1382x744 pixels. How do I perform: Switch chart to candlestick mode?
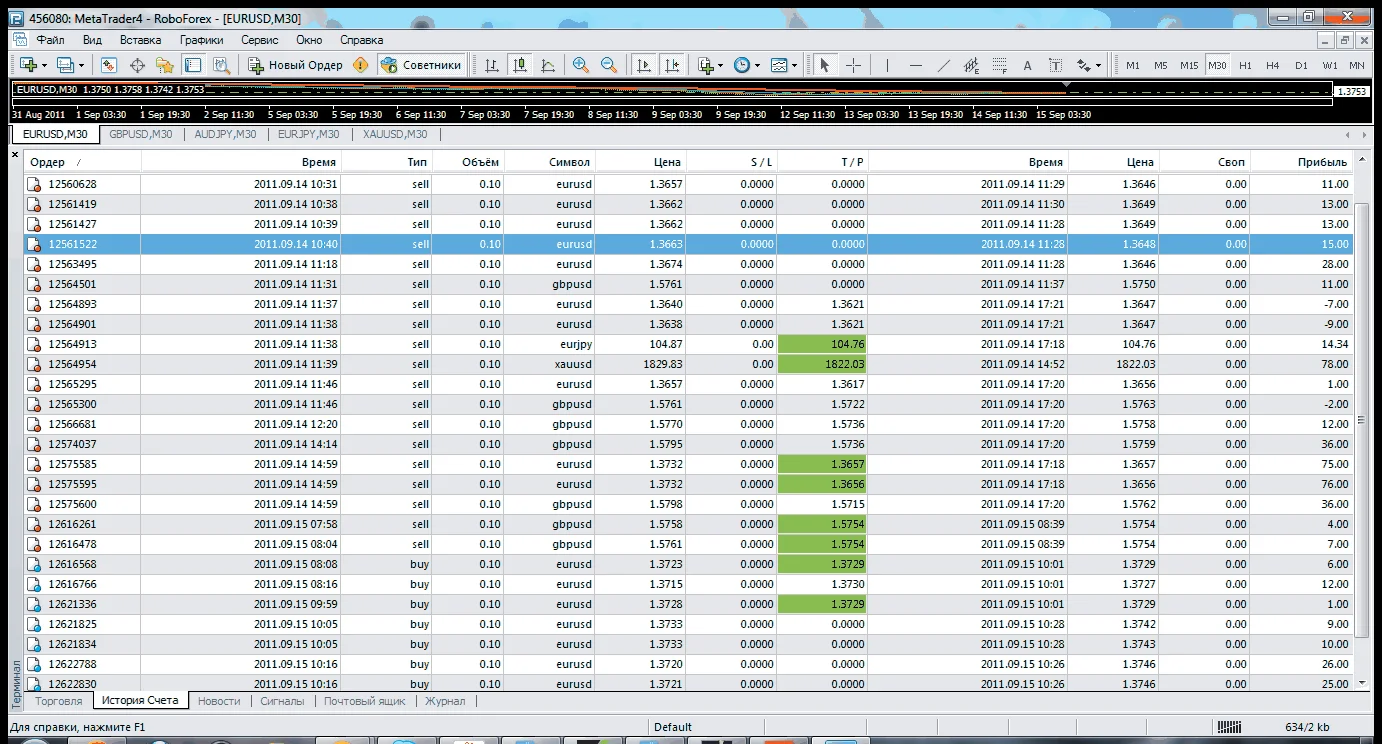pyautogui.click(x=520, y=65)
